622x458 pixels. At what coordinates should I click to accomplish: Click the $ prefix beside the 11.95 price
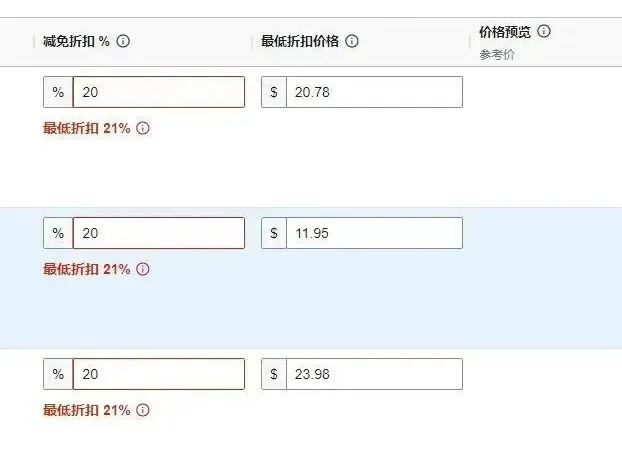(x=274, y=233)
